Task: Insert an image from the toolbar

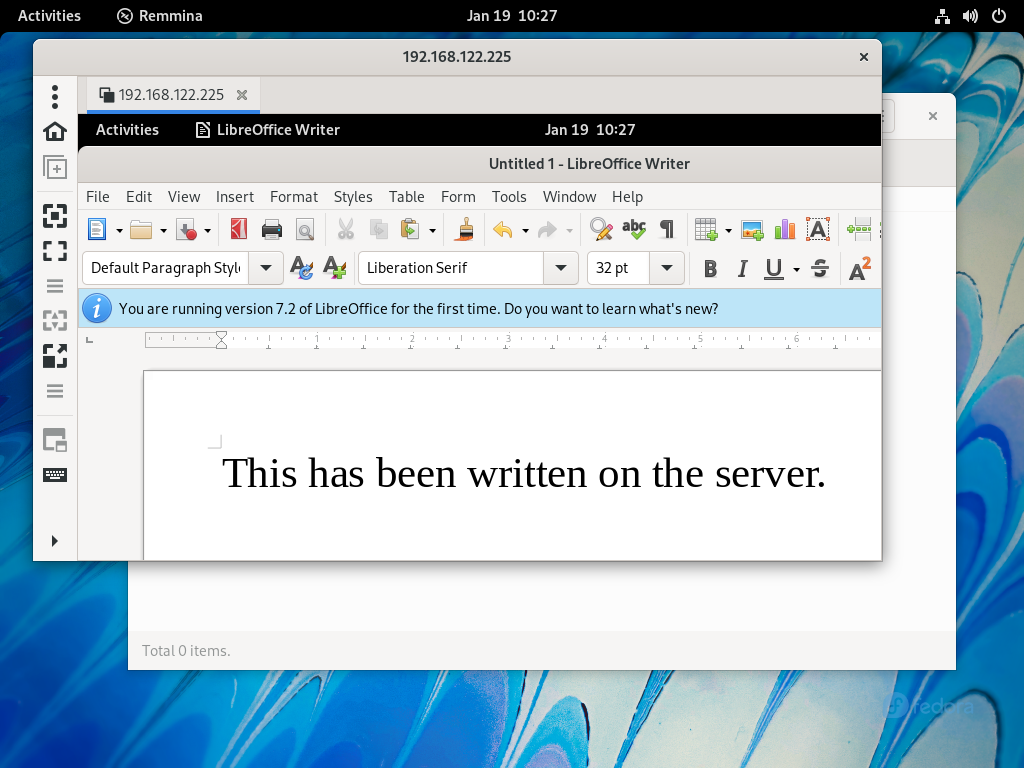Action: tap(753, 229)
